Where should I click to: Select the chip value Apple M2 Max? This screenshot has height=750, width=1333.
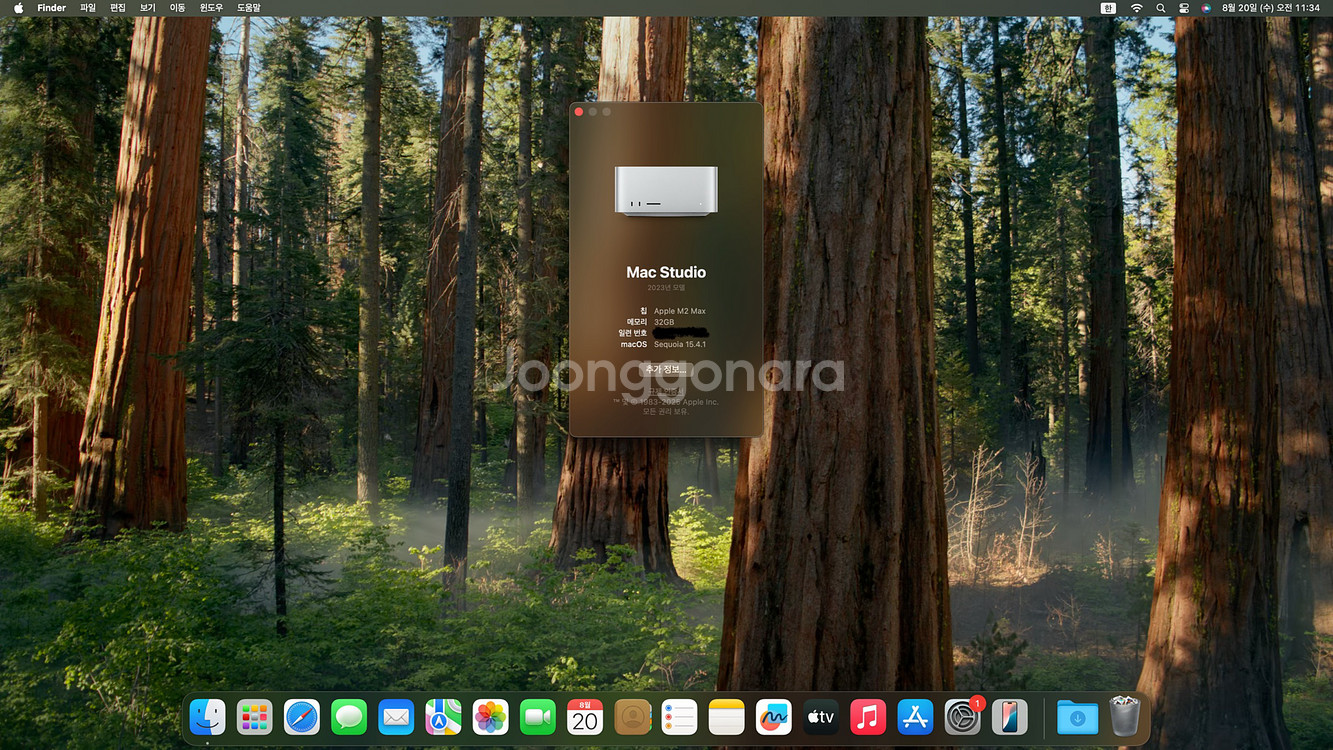point(680,311)
